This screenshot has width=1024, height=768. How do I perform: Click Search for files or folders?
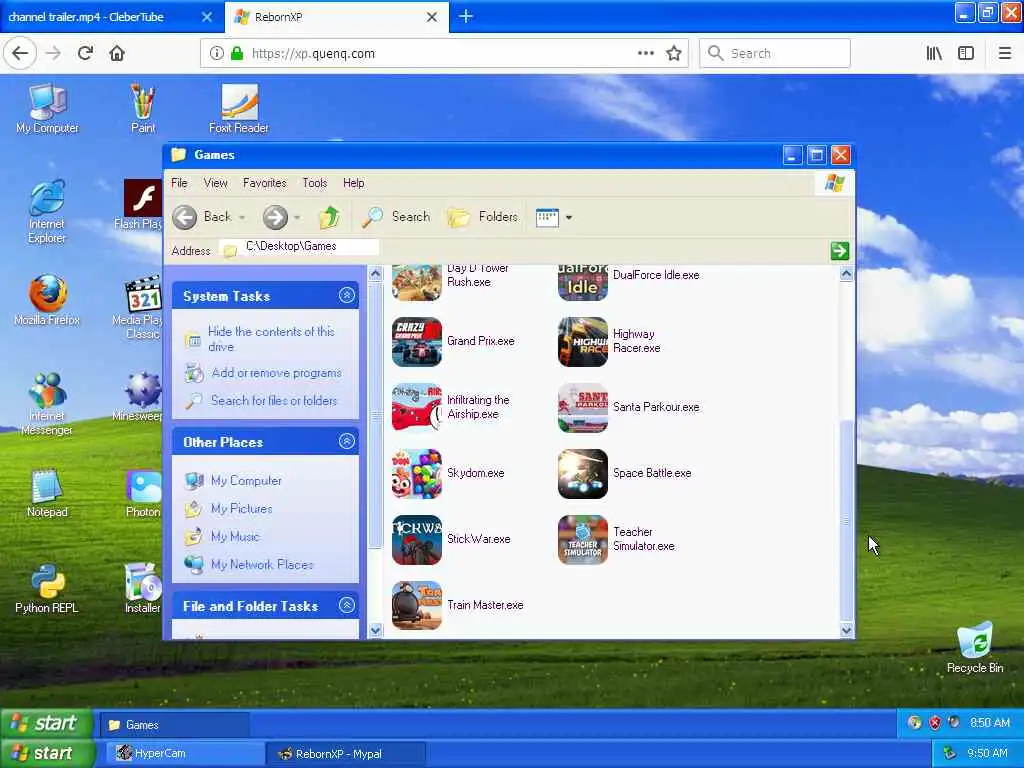point(274,400)
